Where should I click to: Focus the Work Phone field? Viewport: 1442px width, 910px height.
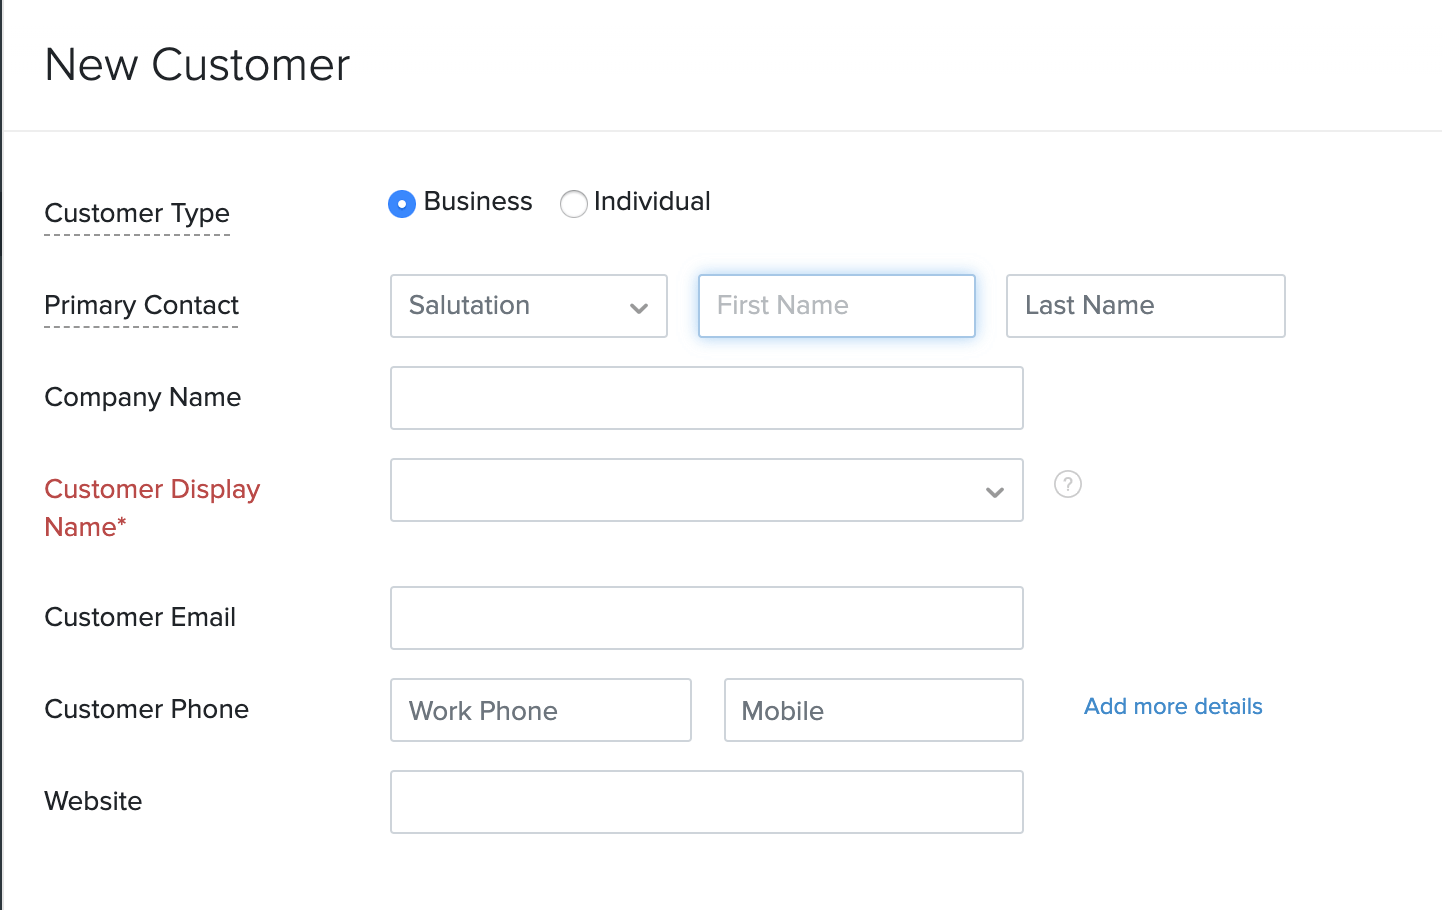tap(540, 710)
